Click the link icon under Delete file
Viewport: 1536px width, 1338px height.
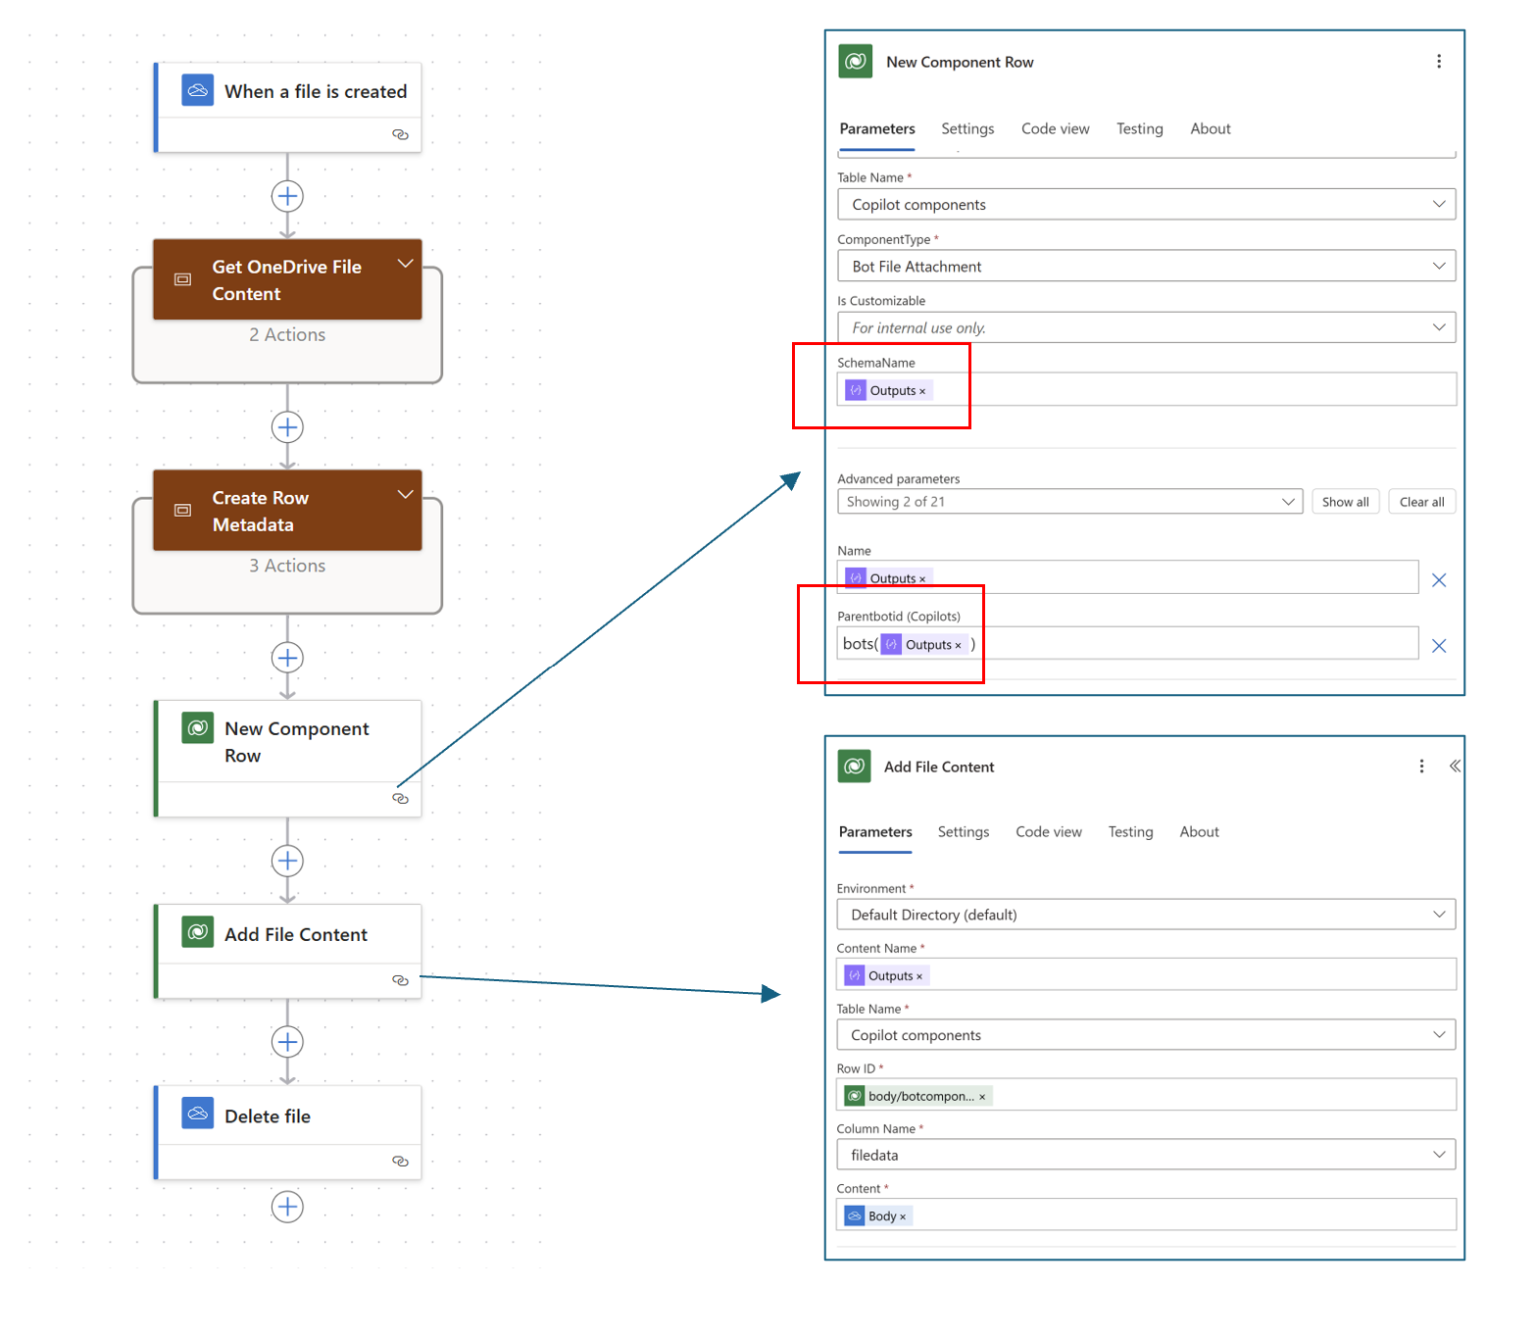401,1161
